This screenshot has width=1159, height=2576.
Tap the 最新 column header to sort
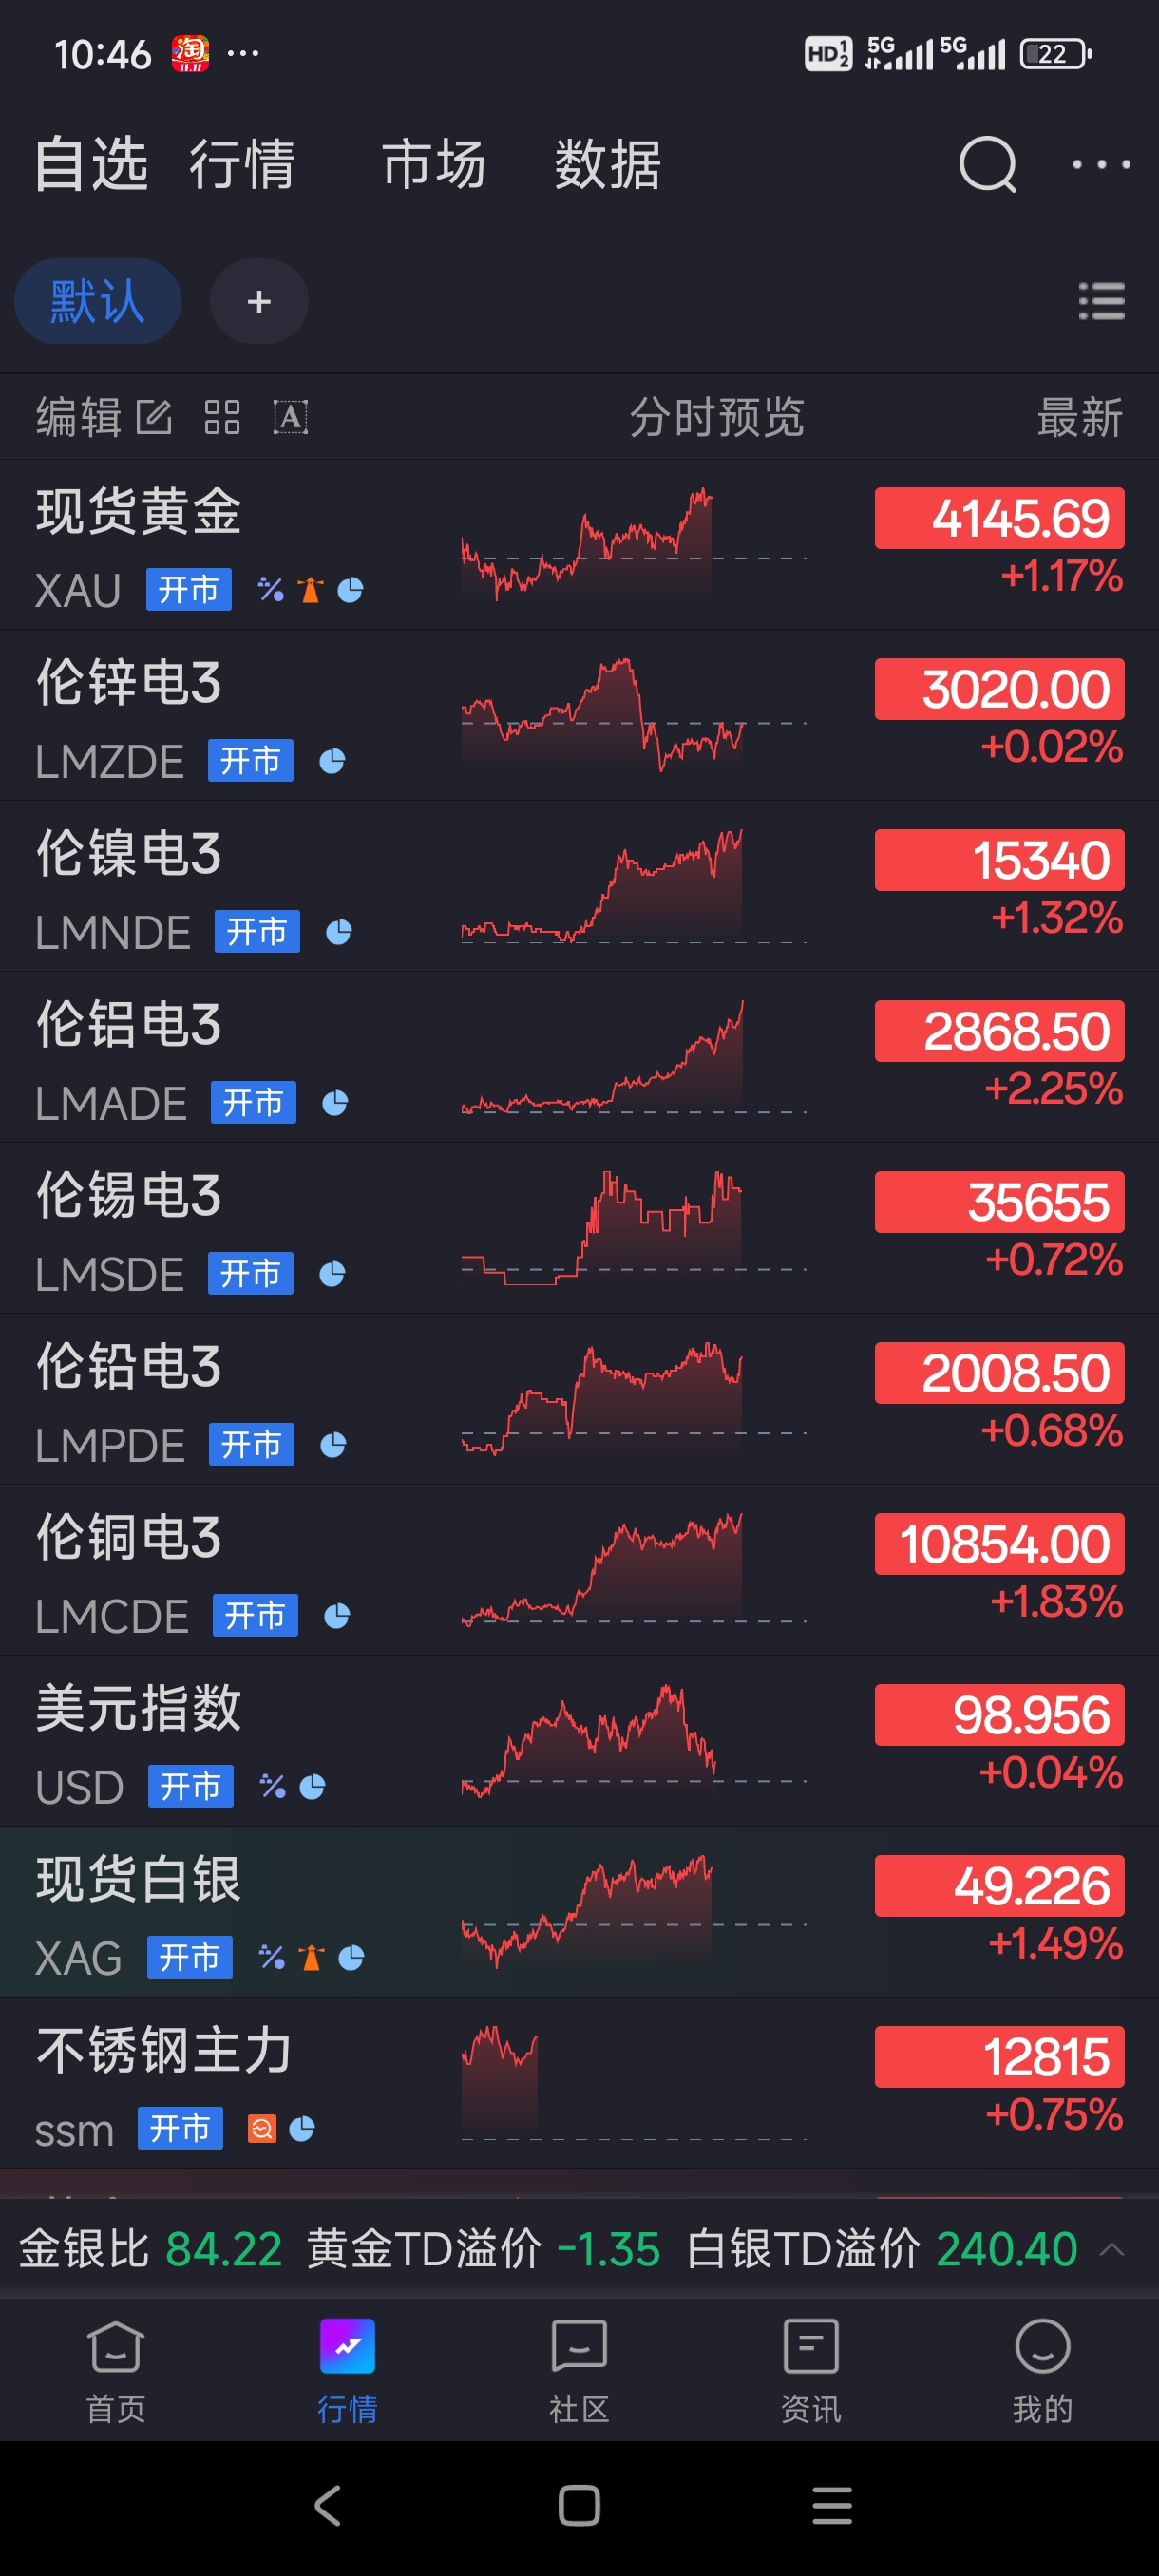click(1079, 417)
